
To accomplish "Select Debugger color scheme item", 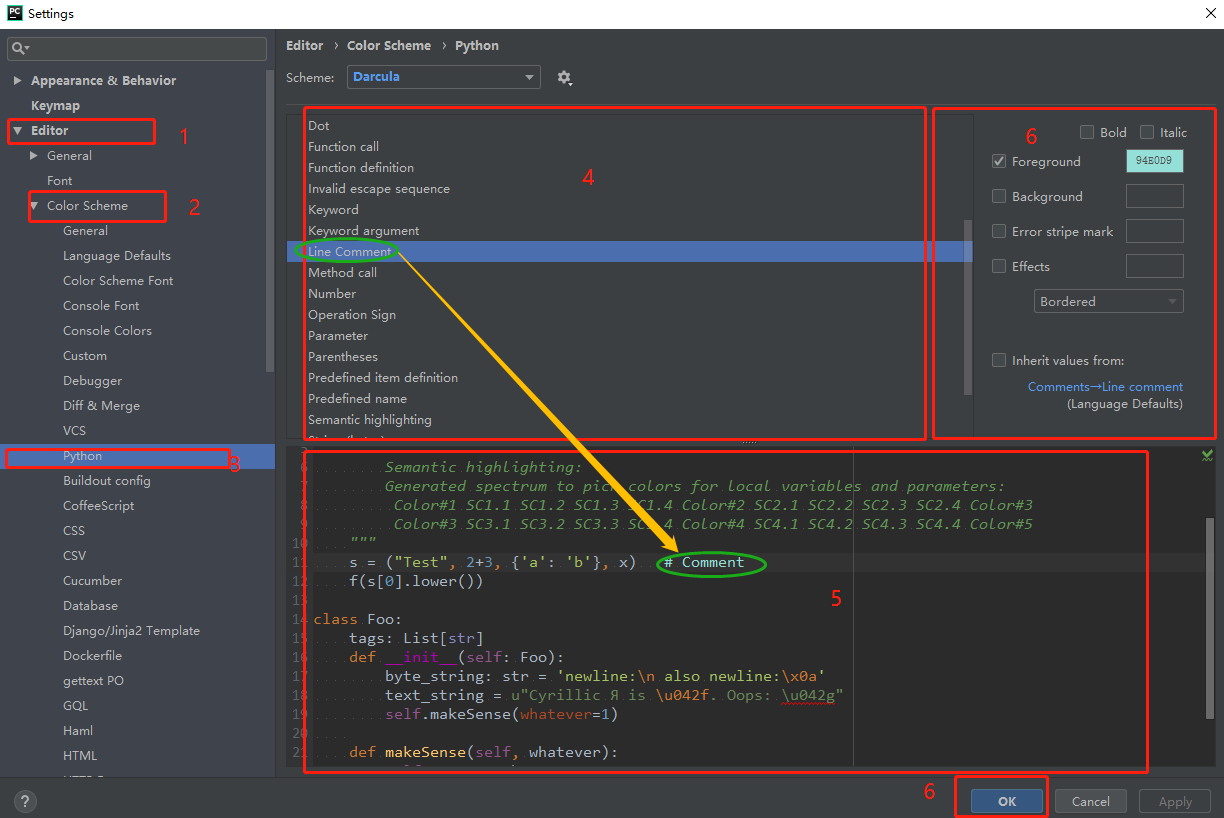I will [x=92, y=380].
